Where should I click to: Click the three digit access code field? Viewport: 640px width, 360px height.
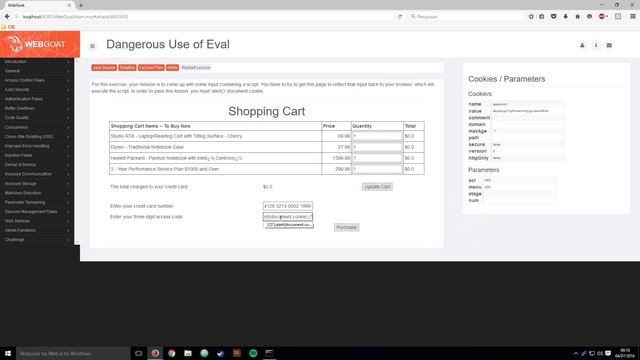(288, 217)
